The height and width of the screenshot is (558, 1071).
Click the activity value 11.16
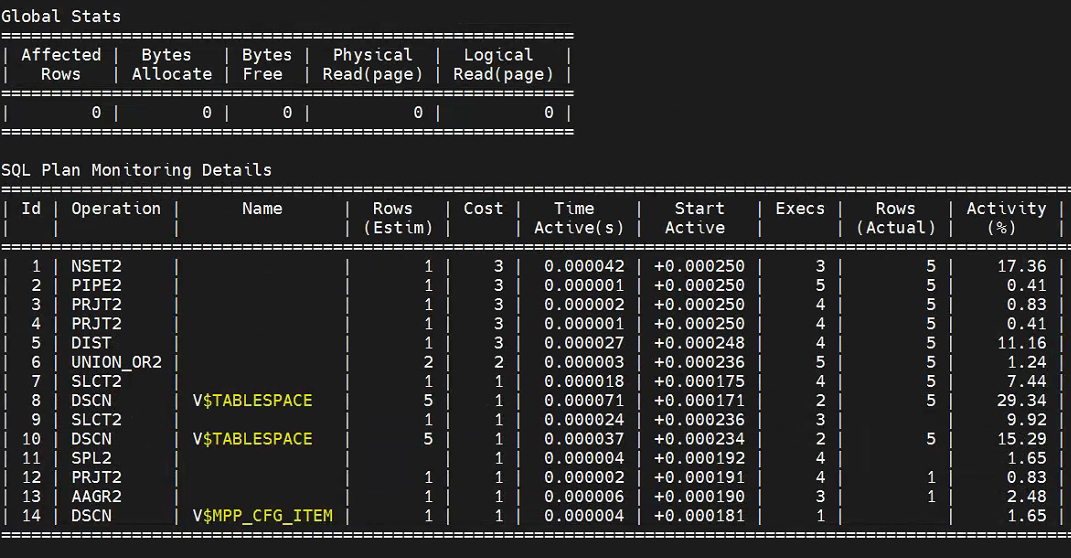pyautogui.click(x=1021, y=343)
